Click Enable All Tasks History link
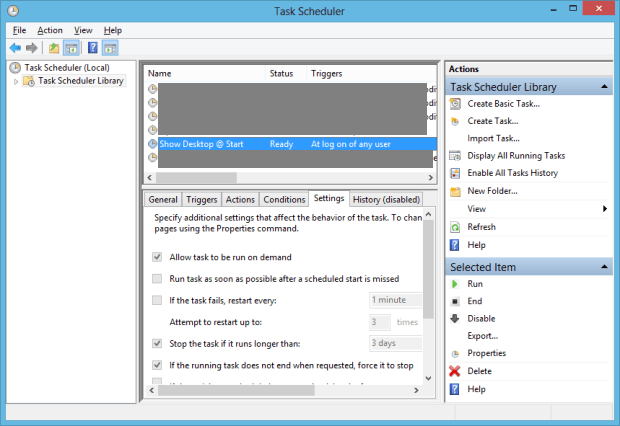The image size is (620, 426). [512, 173]
